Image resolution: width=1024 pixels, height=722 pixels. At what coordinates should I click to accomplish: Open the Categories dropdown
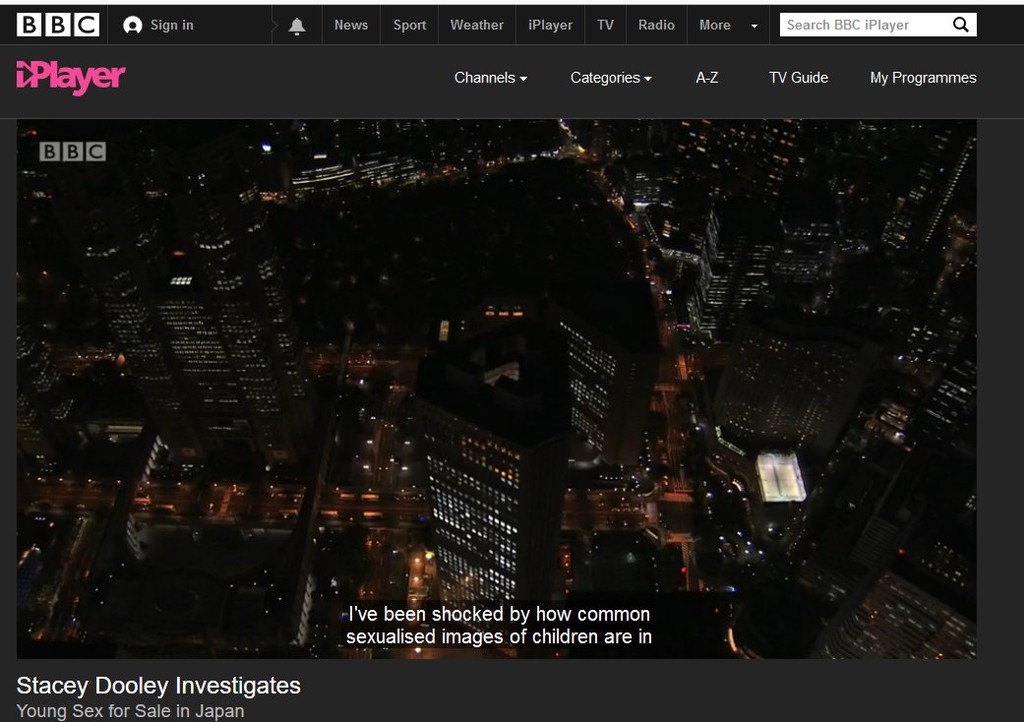coord(610,78)
